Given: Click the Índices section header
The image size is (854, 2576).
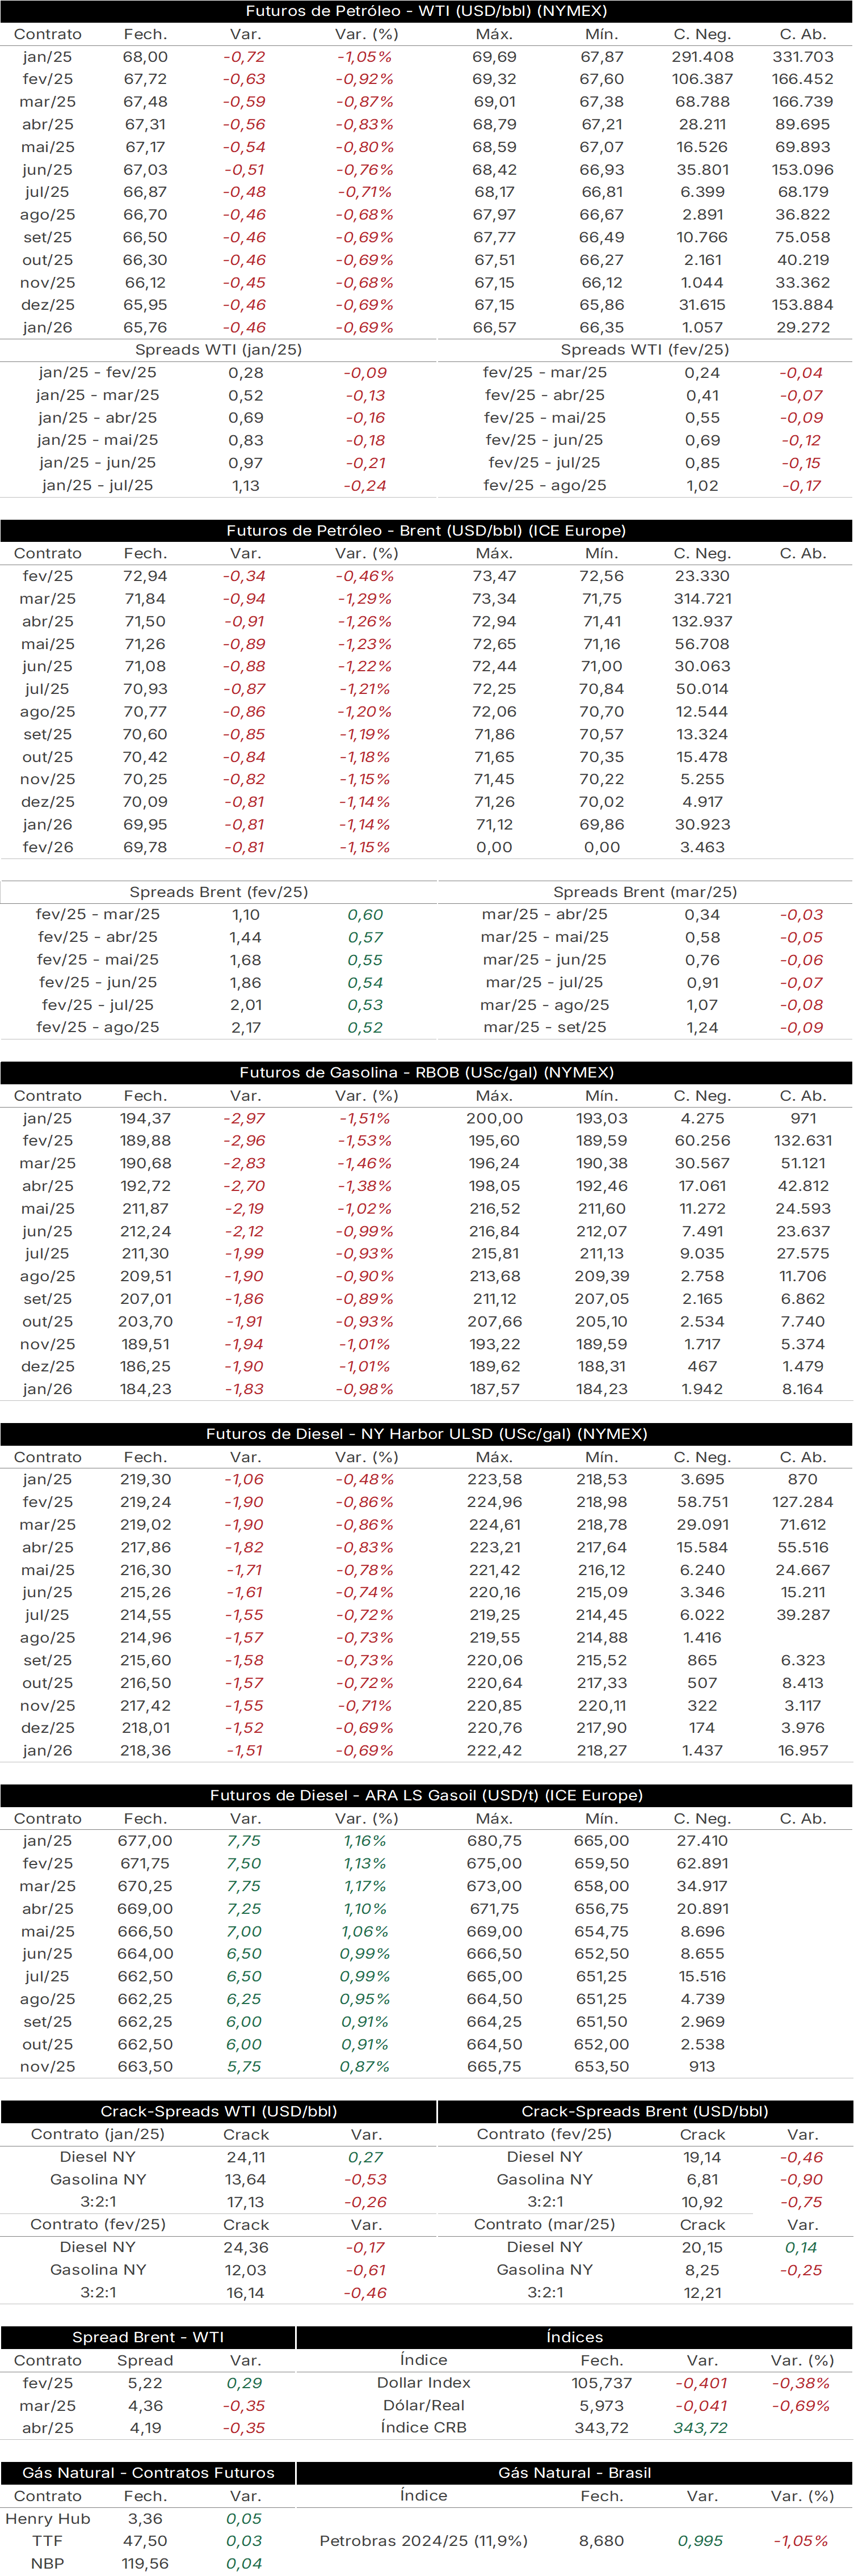Looking at the screenshot, I should pyautogui.click(x=575, y=2337).
